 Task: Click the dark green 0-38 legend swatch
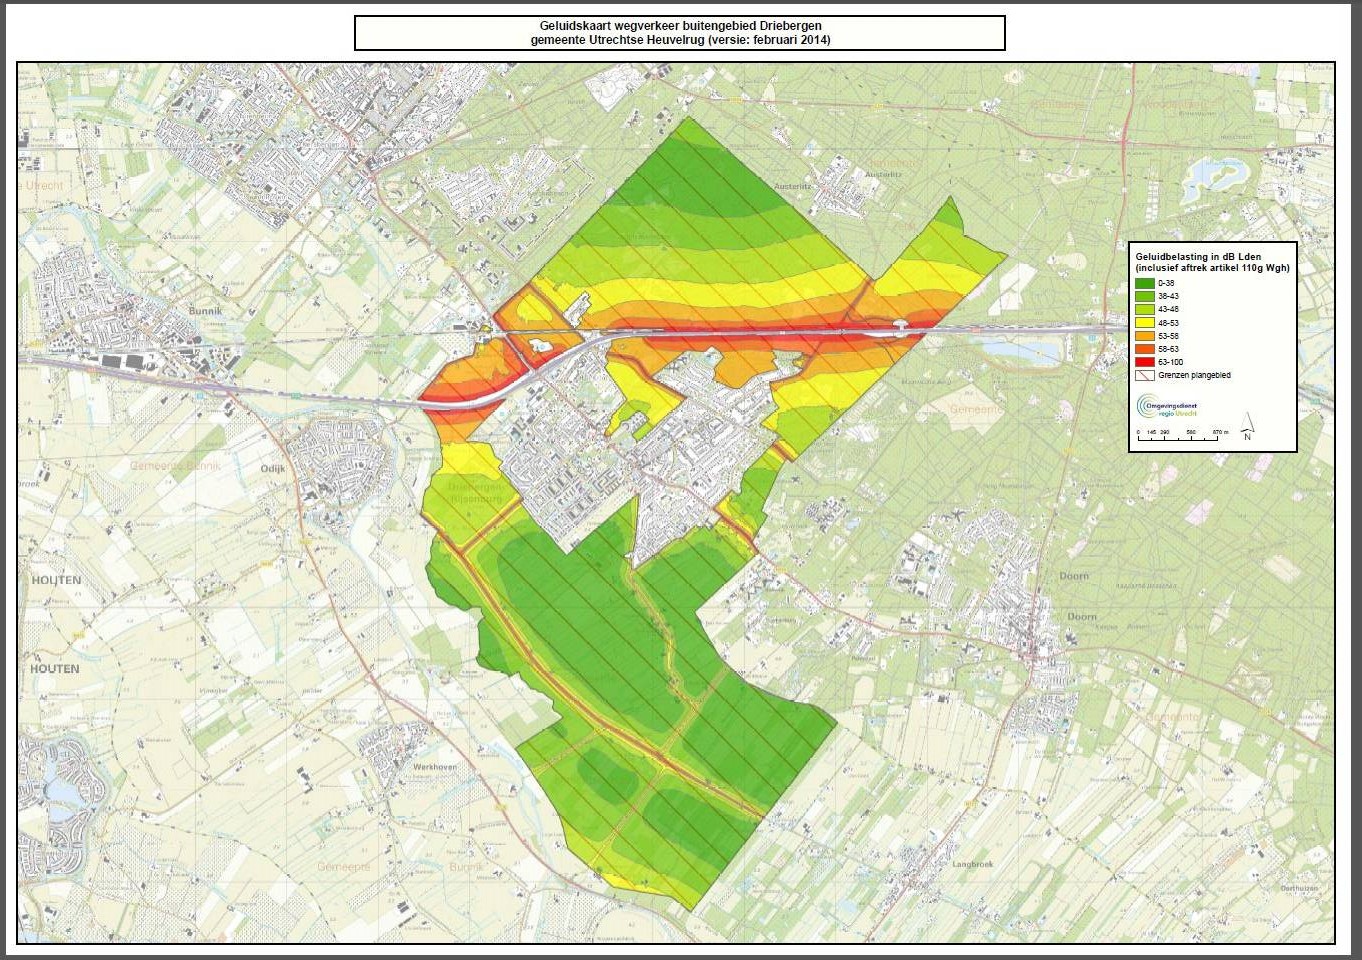coord(1145,283)
